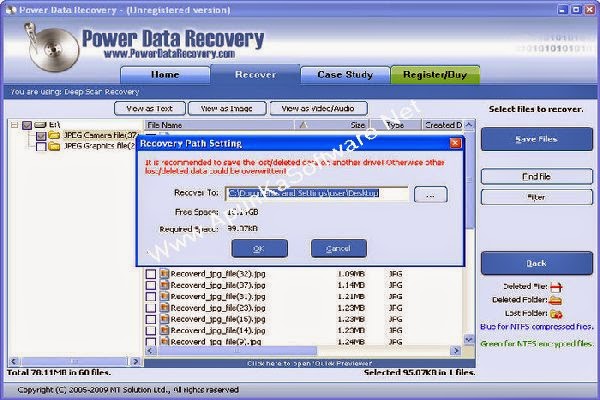This screenshot has width=600, height=400.
Task: Click the image icon of Recoverd_jpg_file(37).jpg
Action: (165, 285)
